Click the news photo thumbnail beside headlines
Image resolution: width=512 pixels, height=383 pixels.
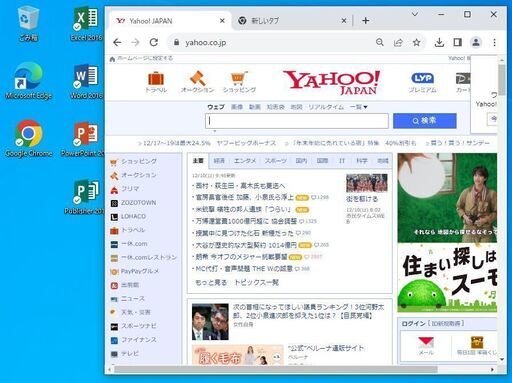[x=367, y=183]
